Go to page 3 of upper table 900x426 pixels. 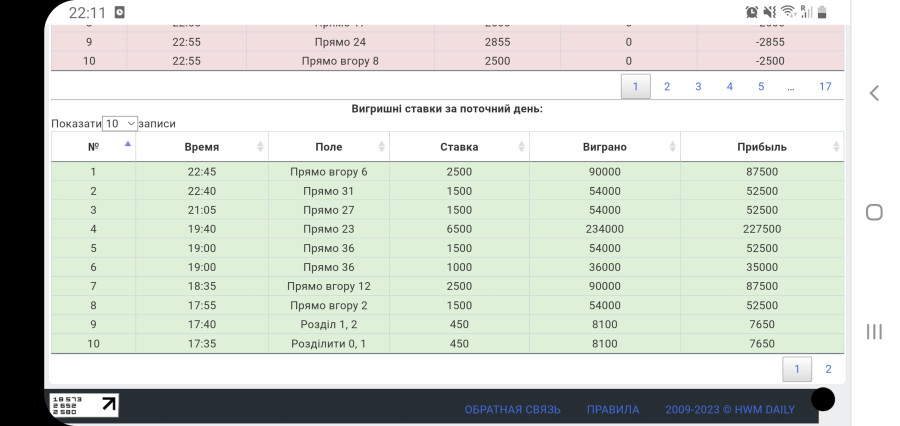click(698, 87)
